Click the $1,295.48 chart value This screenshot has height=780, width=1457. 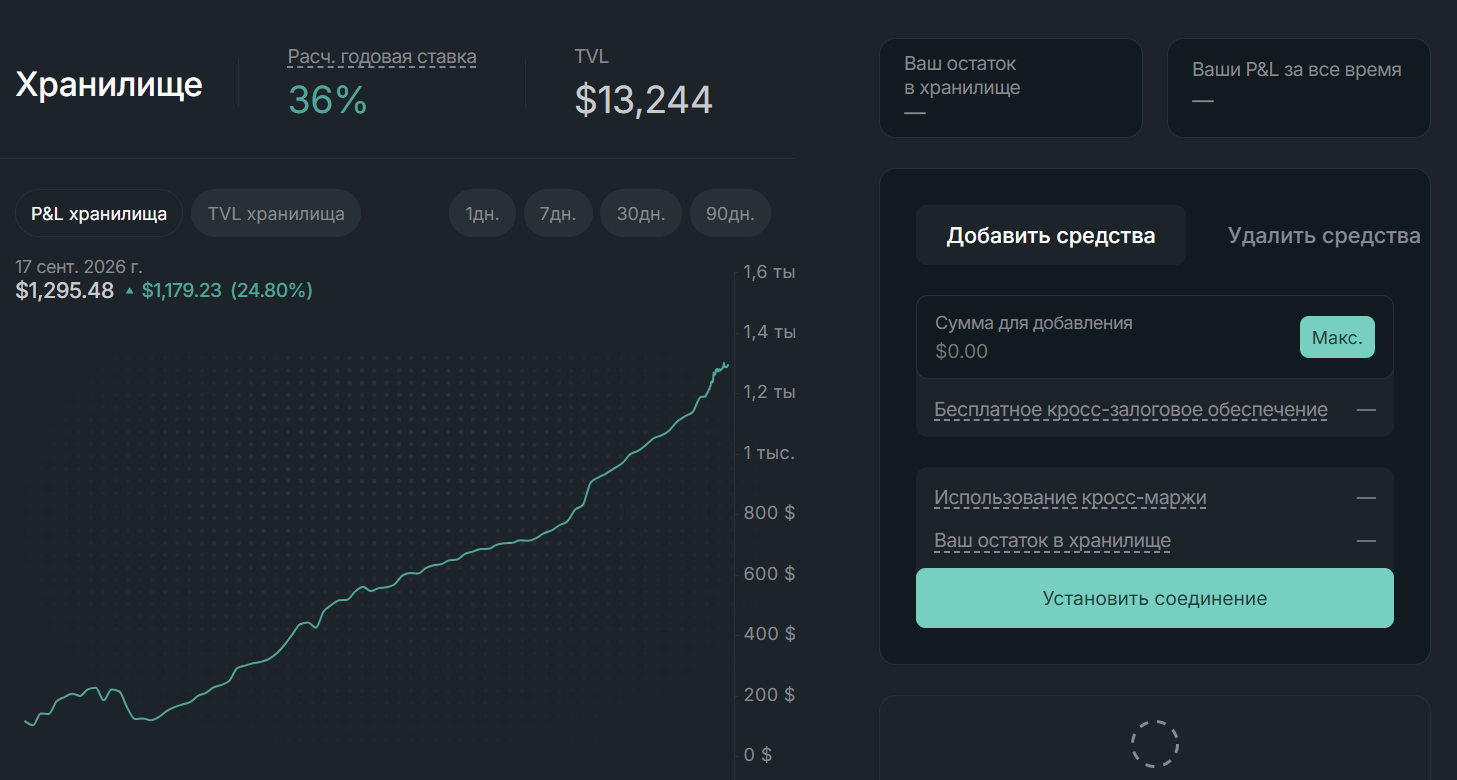tap(65, 291)
